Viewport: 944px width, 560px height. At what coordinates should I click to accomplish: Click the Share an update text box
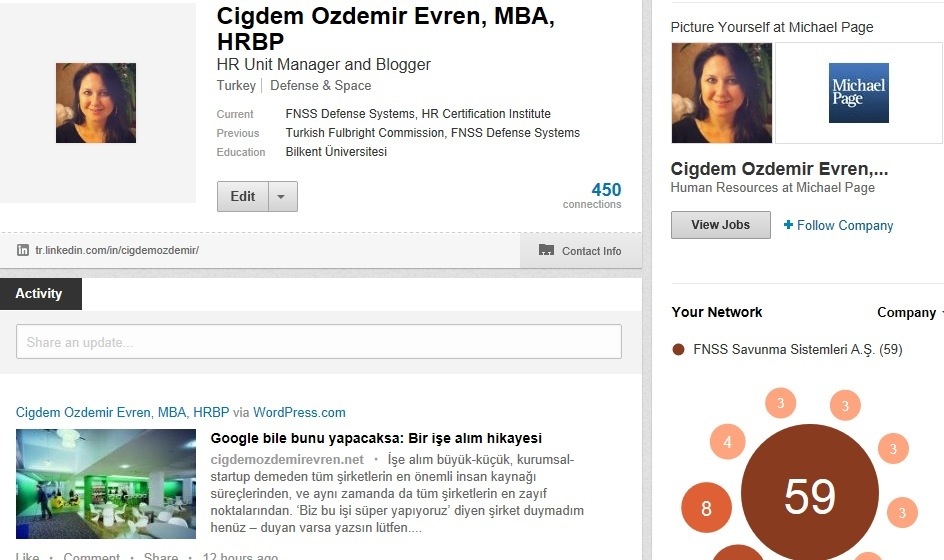318,342
